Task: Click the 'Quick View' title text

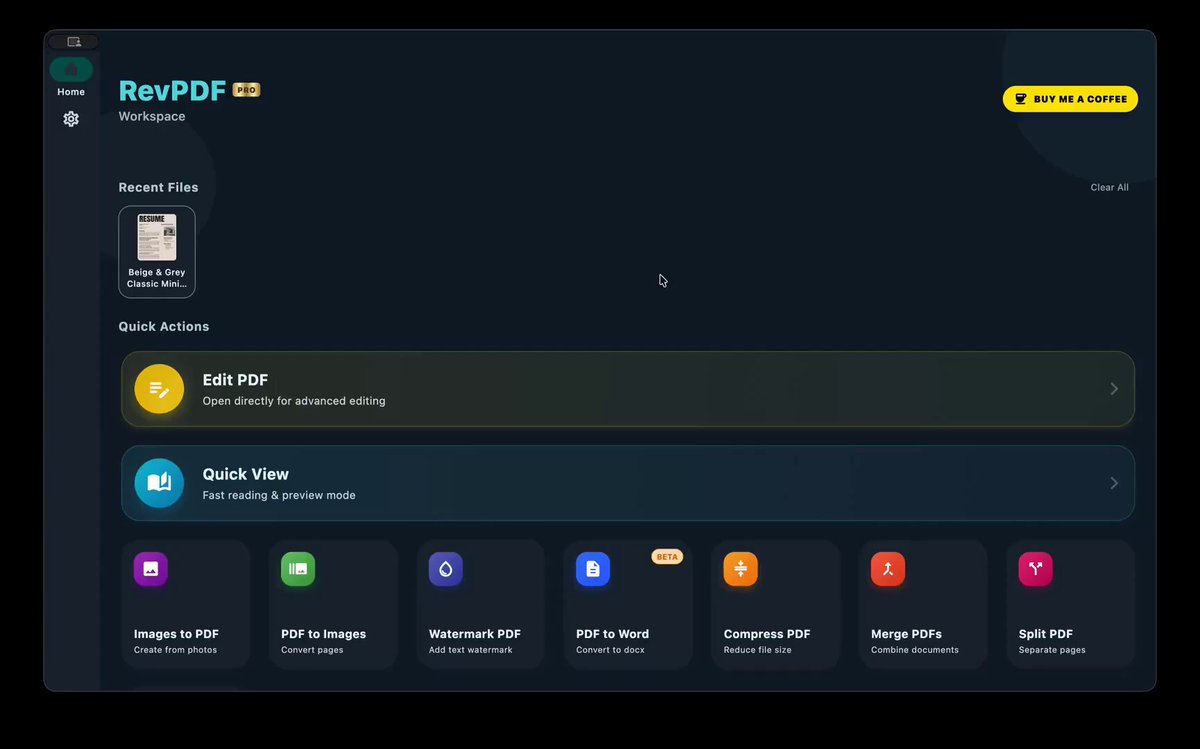Action: [x=246, y=474]
